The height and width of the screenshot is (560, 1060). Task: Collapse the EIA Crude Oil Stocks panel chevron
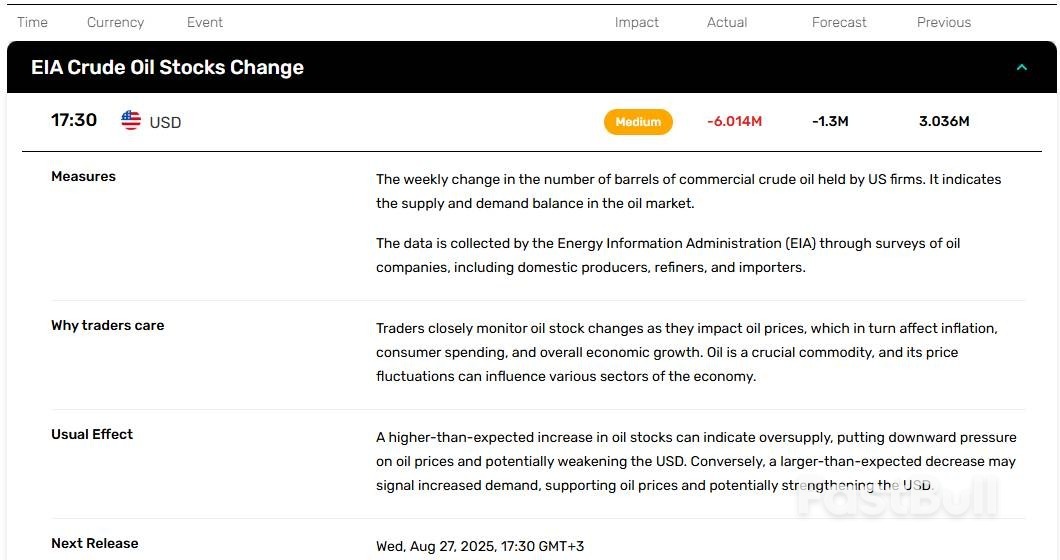tap(1021, 68)
